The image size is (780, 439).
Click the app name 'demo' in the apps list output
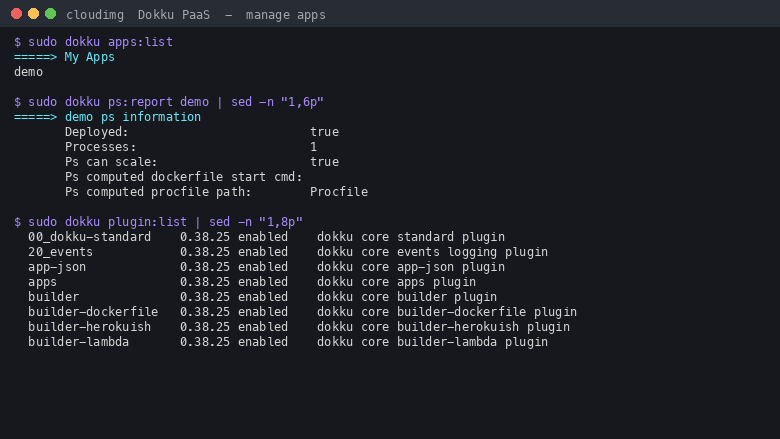click(x=28, y=72)
